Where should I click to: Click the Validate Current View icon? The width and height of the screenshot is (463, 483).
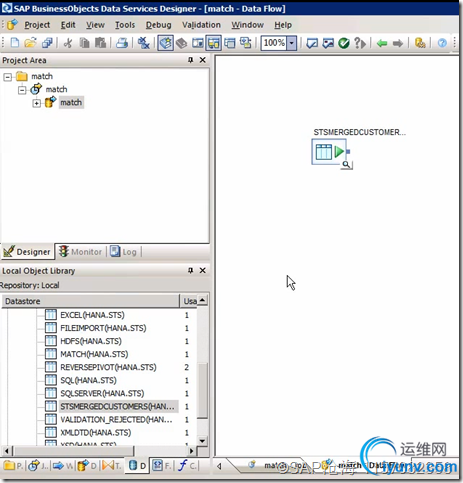click(312, 43)
